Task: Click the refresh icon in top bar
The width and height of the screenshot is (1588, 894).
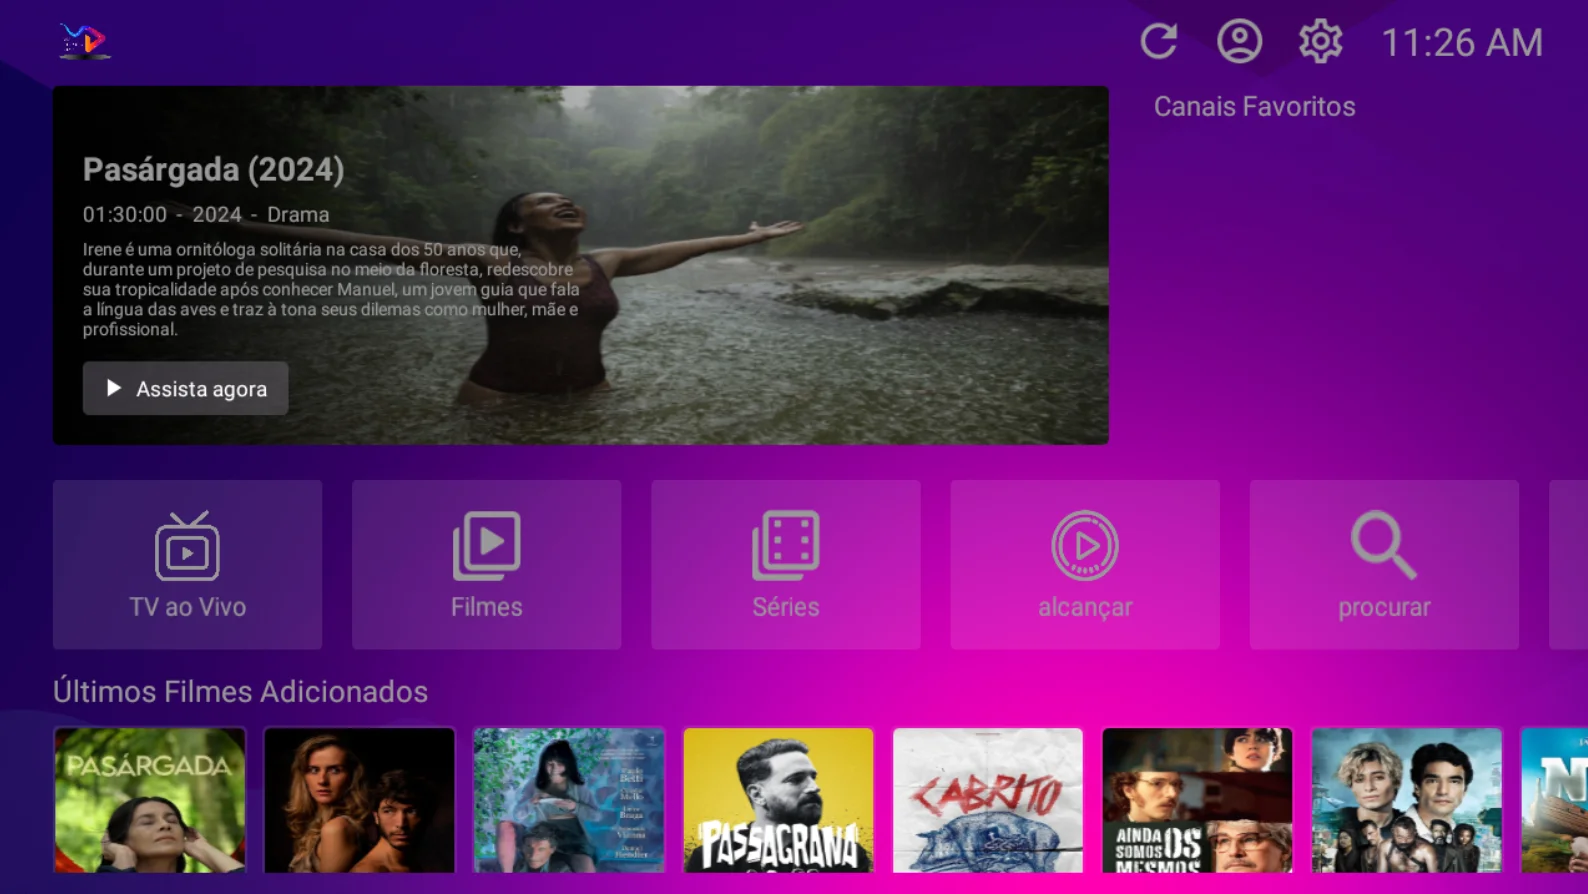Action: coord(1158,42)
